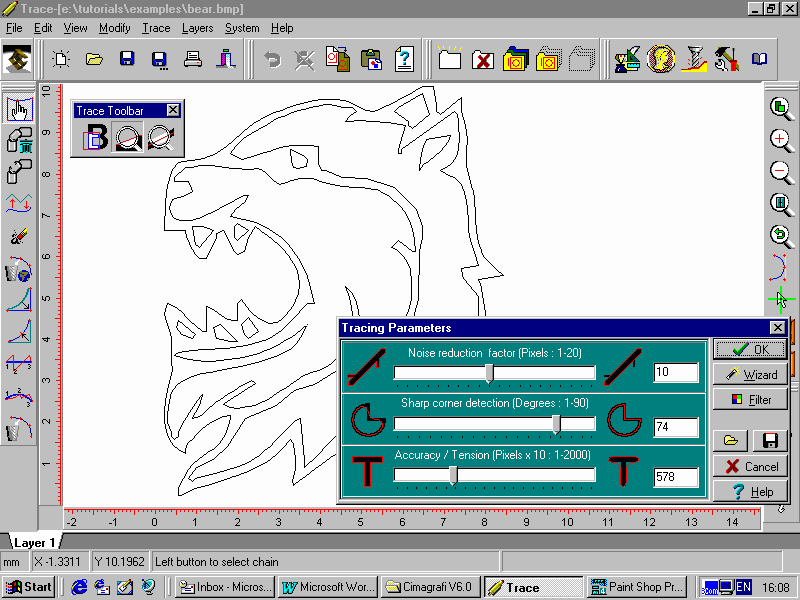This screenshot has width=800, height=600.
Task: Click the Noise reduction factor slider handle
Action: click(x=489, y=373)
